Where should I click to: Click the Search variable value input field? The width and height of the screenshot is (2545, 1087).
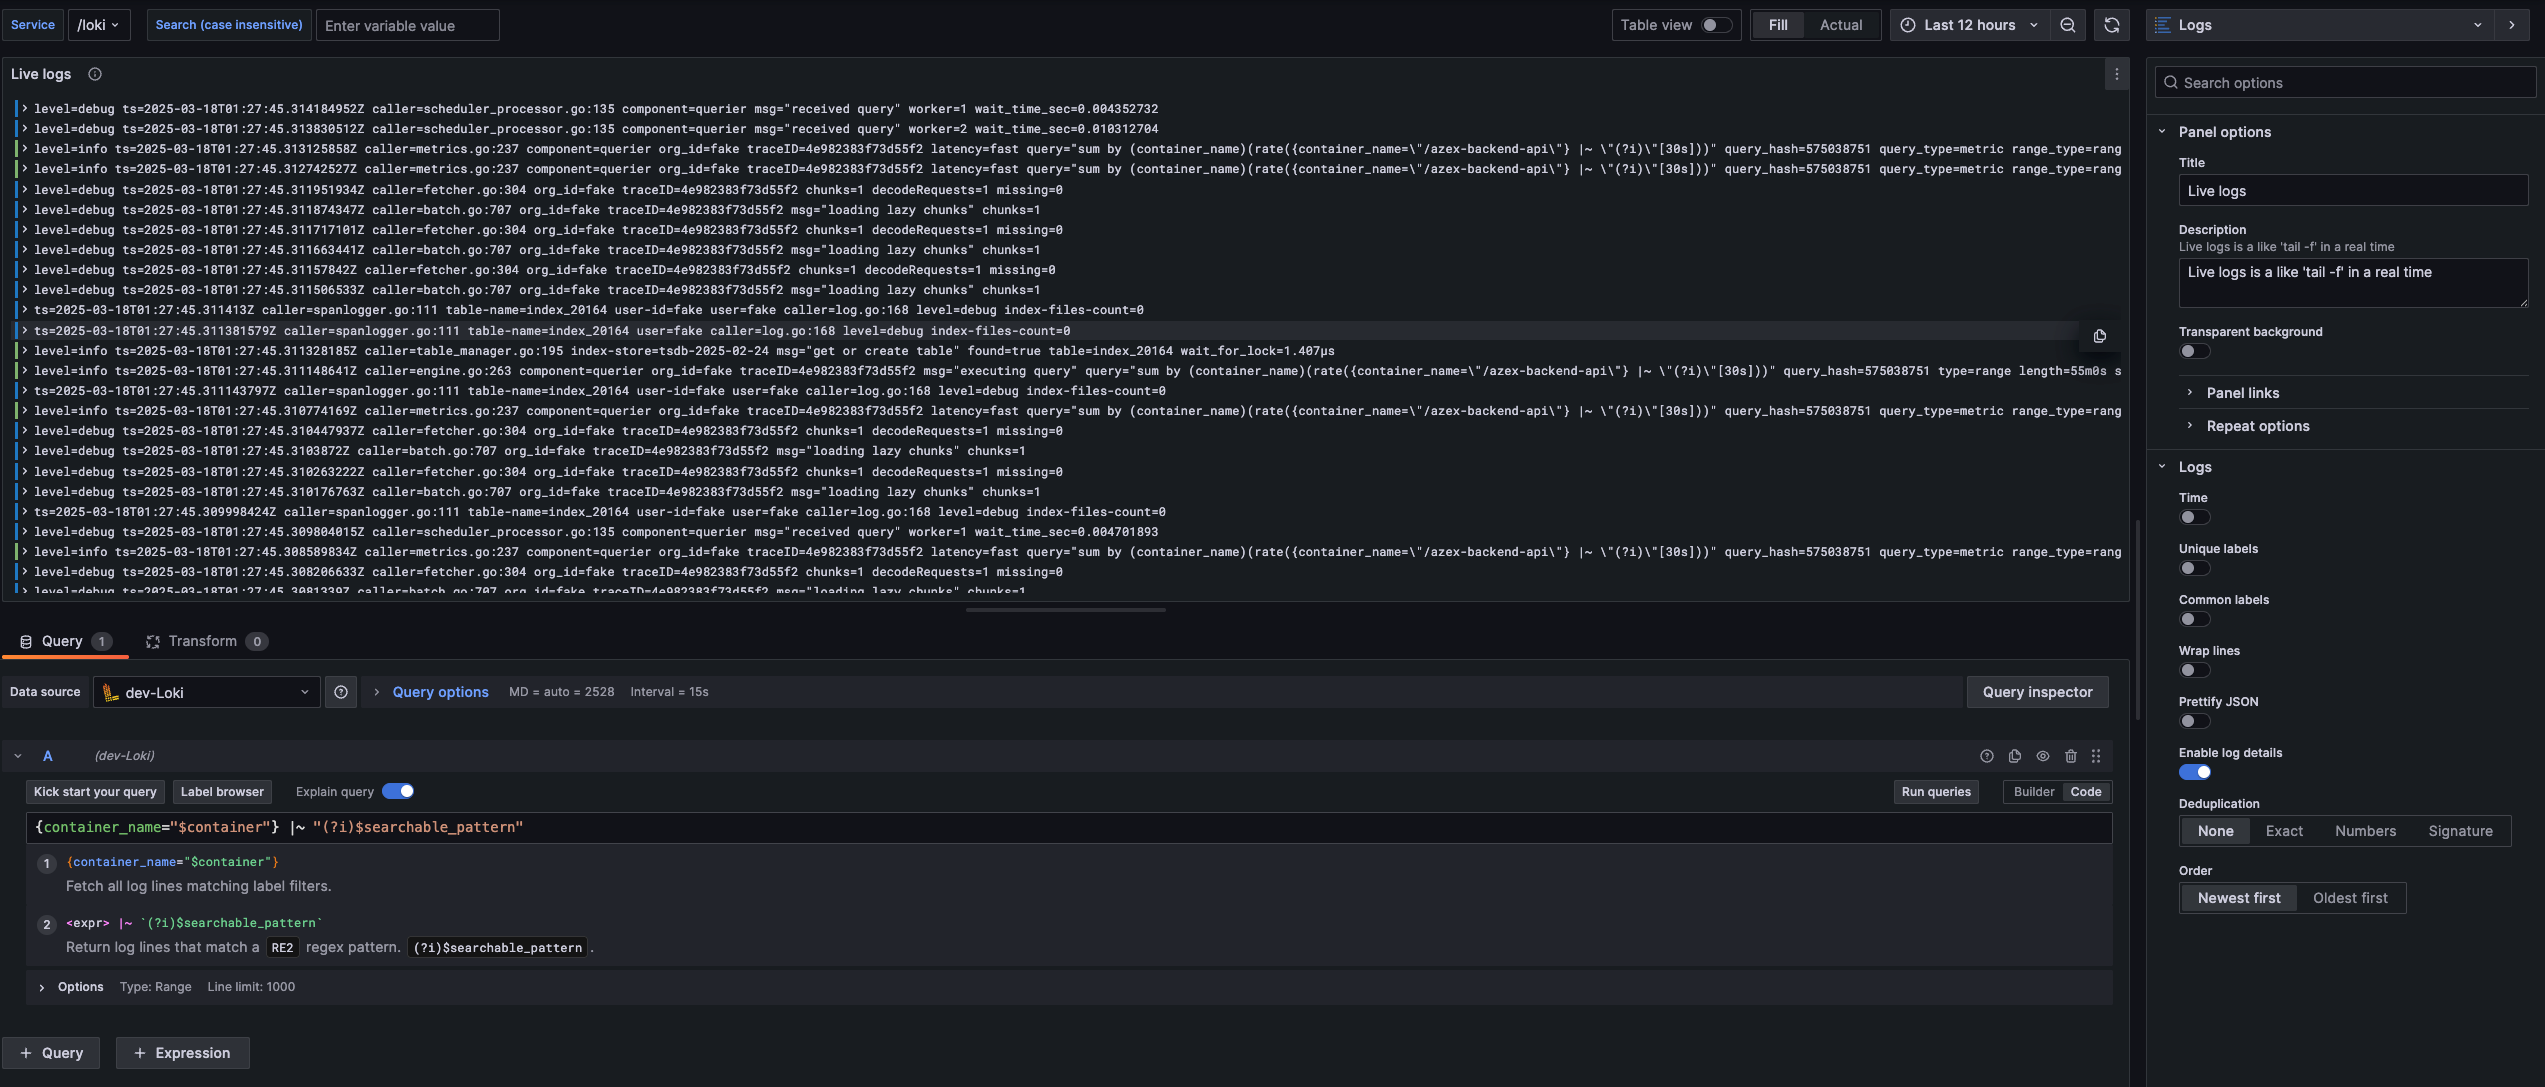(x=408, y=25)
